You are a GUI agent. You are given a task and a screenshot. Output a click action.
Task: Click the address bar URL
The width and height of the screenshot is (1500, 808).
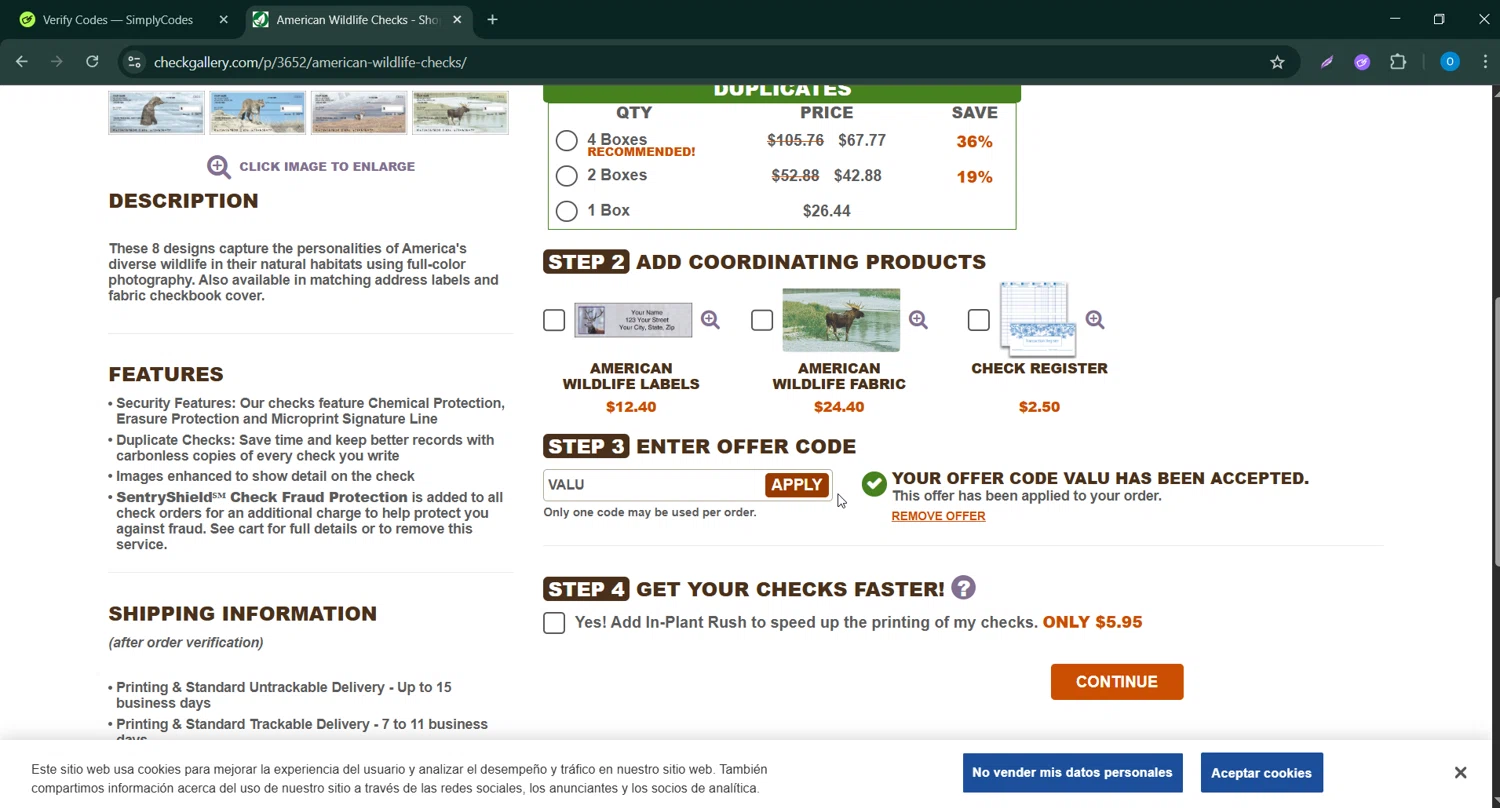point(310,62)
